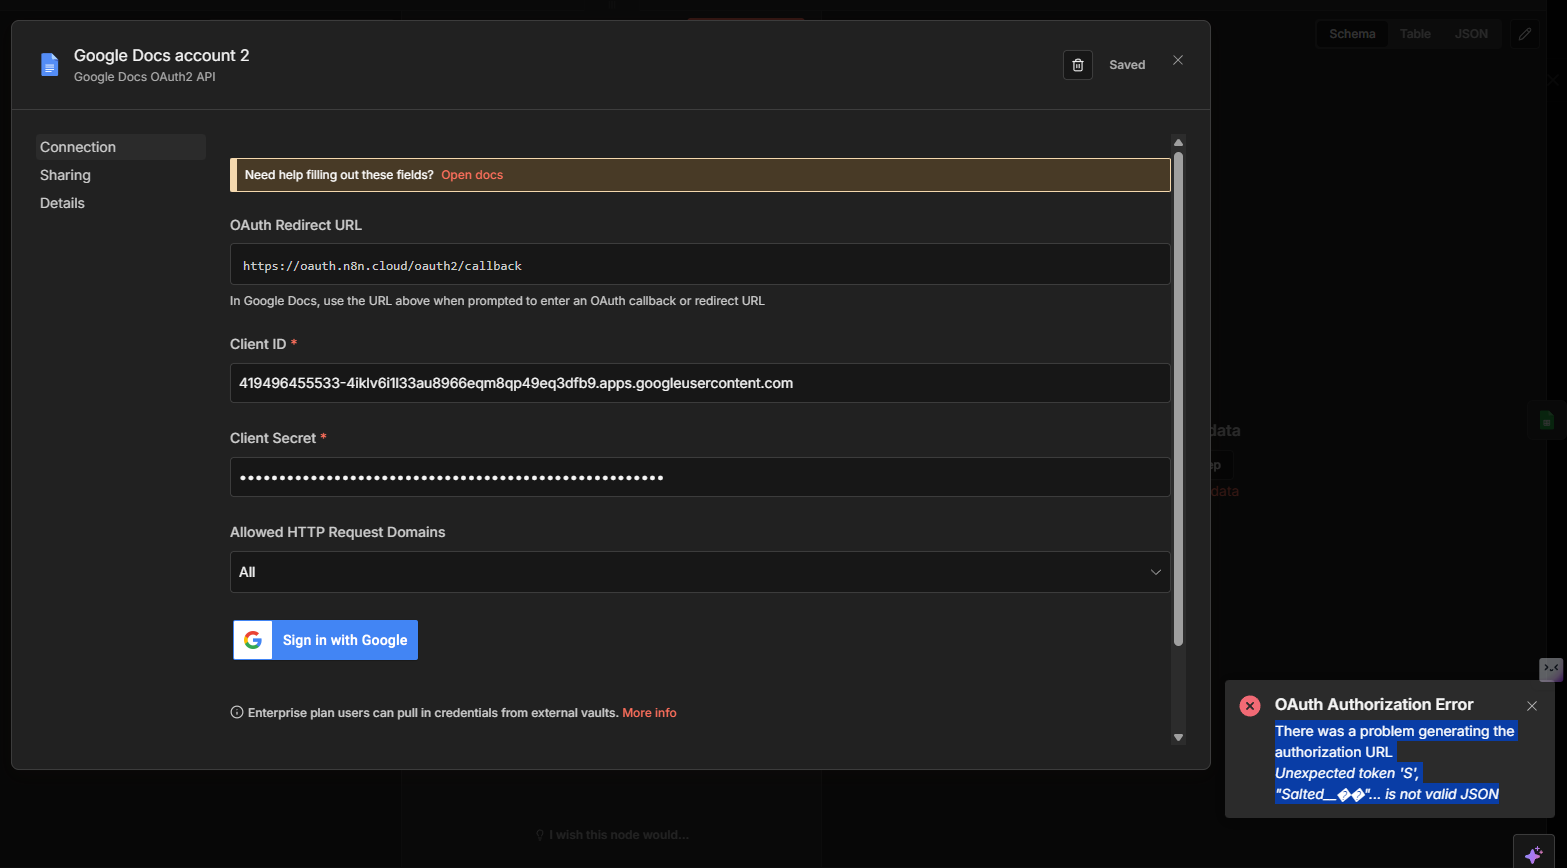Click the Google Docs credential icon
The image size is (1567, 868).
49,65
